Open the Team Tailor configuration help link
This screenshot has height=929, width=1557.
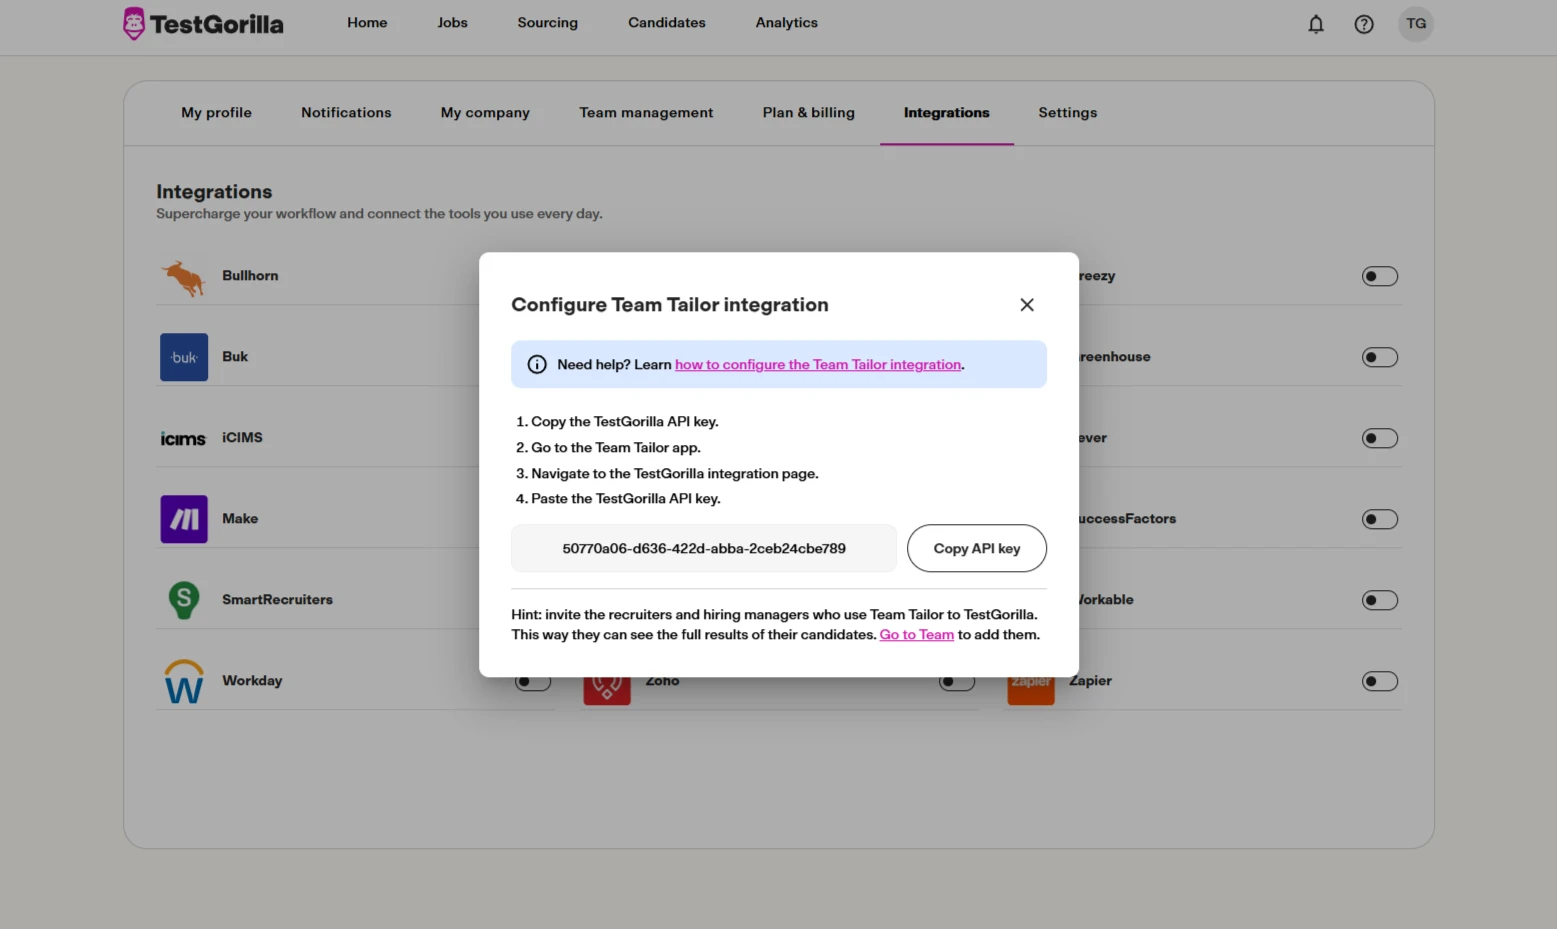coord(818,365)
